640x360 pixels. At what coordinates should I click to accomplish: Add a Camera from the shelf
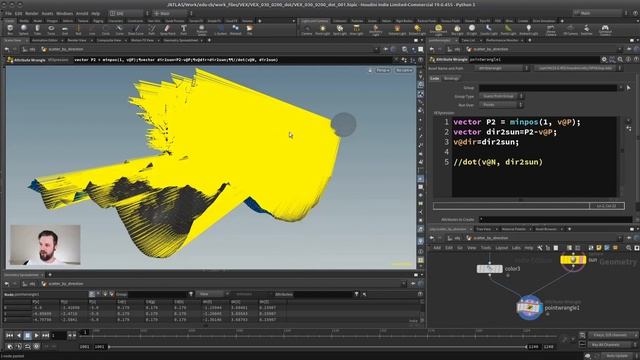pos(307,29)
